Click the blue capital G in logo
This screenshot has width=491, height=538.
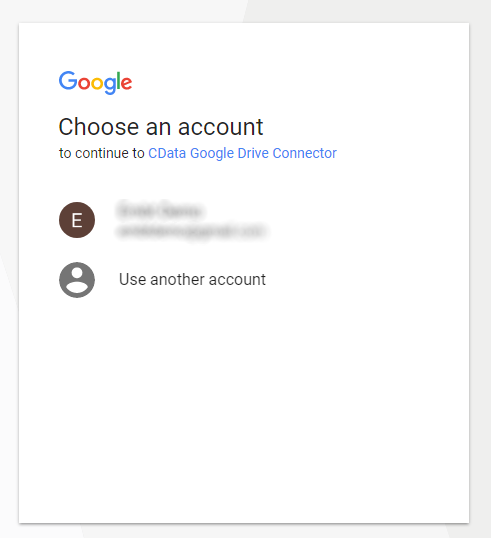(68, 81)
